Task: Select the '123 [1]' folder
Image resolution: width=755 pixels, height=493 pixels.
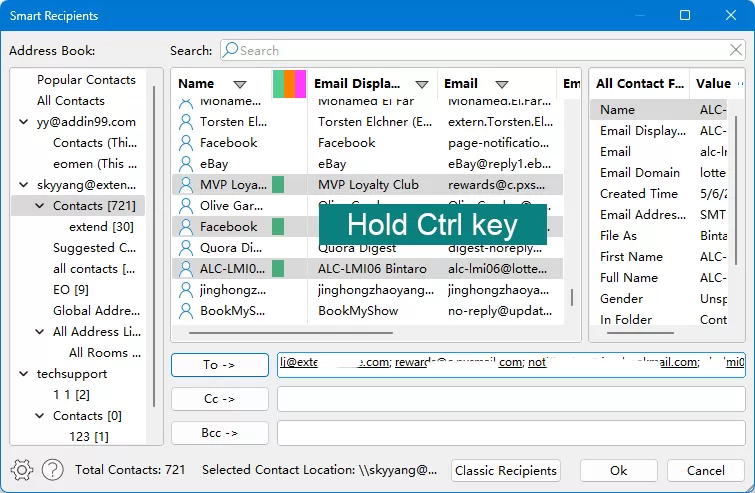Action: tap(89, 437)
